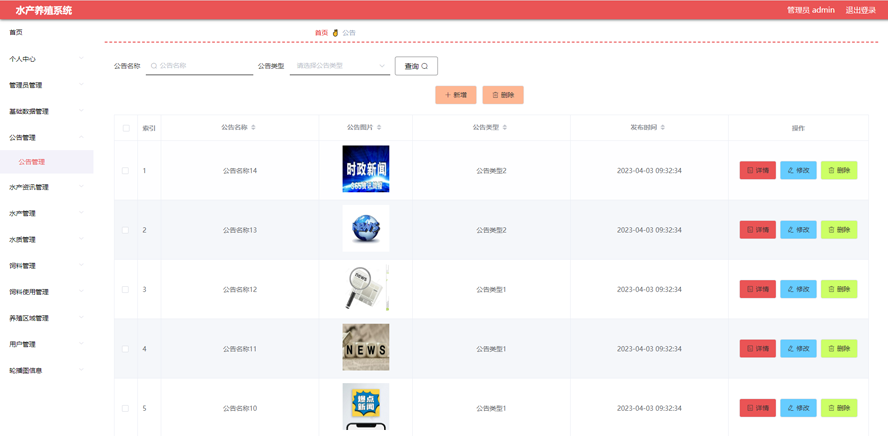
Task: Check the checkbox for row 公告名称10
Action: point(126,408)
